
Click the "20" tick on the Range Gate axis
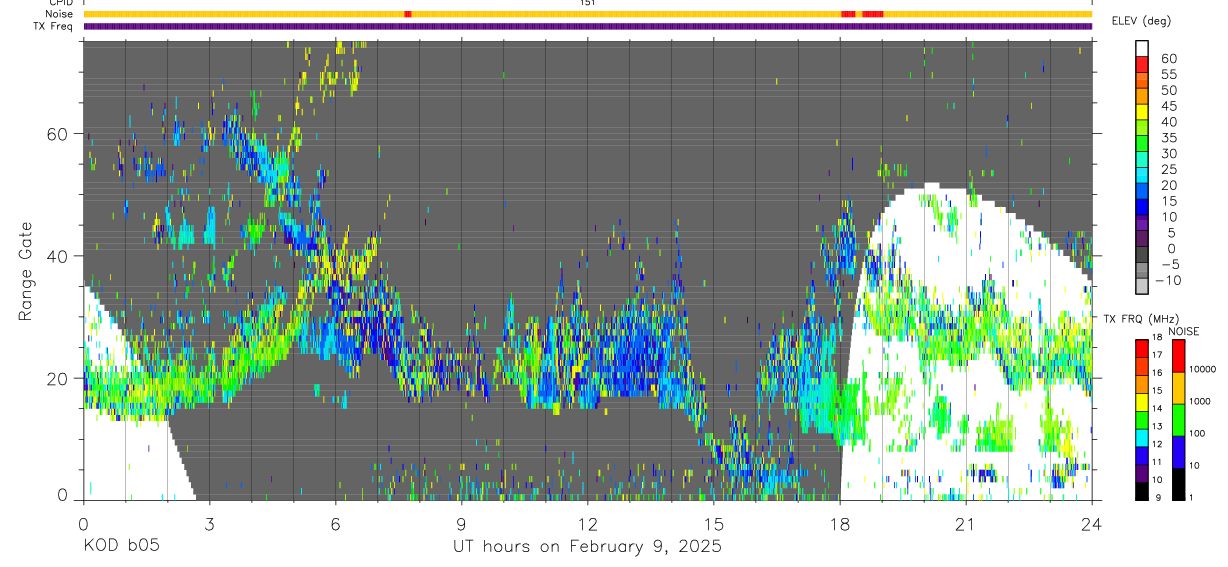point(56,378)
